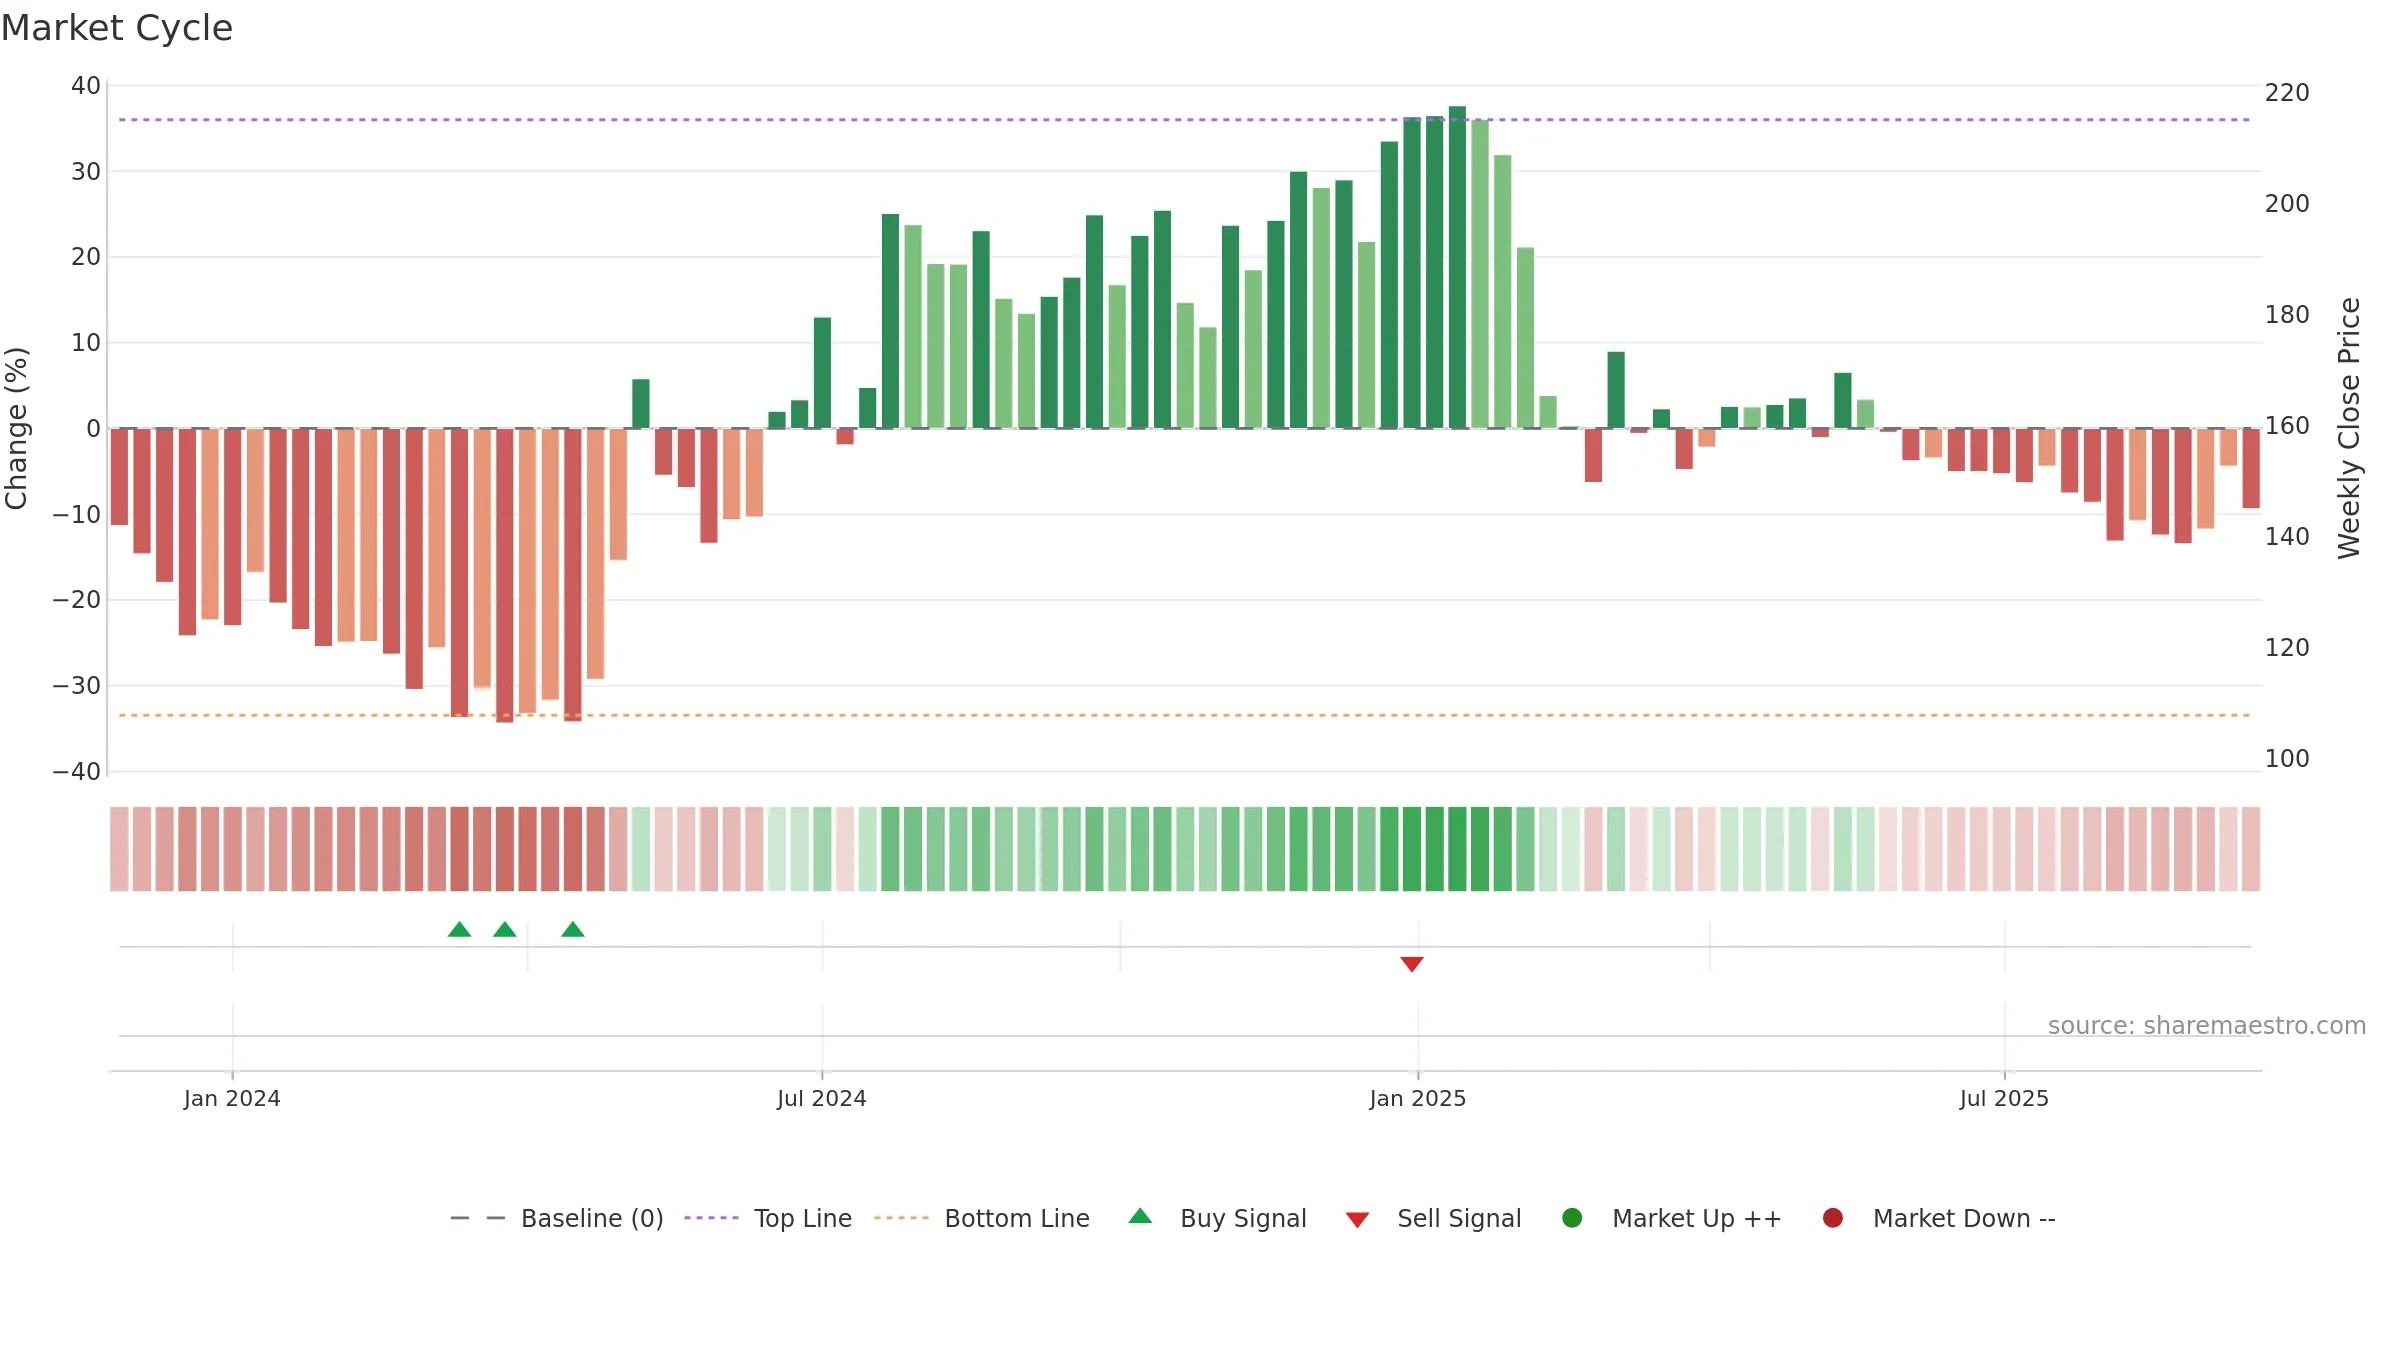
Task: Click the purple dotted Top Line legend sample
Action: pos(711,1218)
